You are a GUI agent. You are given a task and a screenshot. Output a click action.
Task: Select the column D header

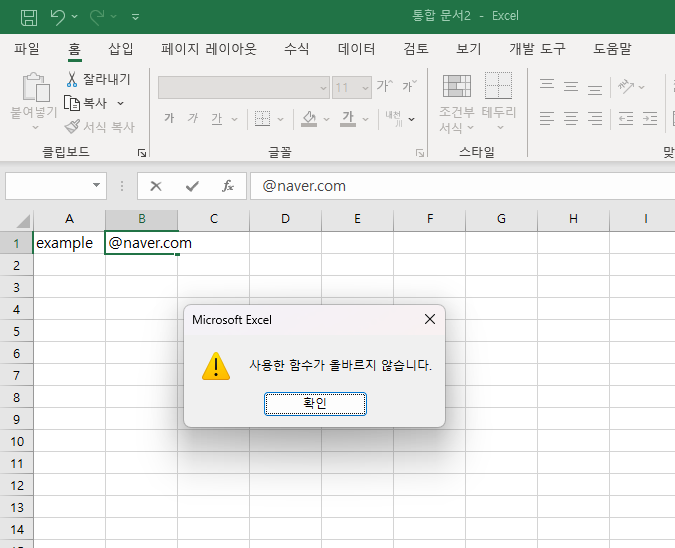(285, 219)
